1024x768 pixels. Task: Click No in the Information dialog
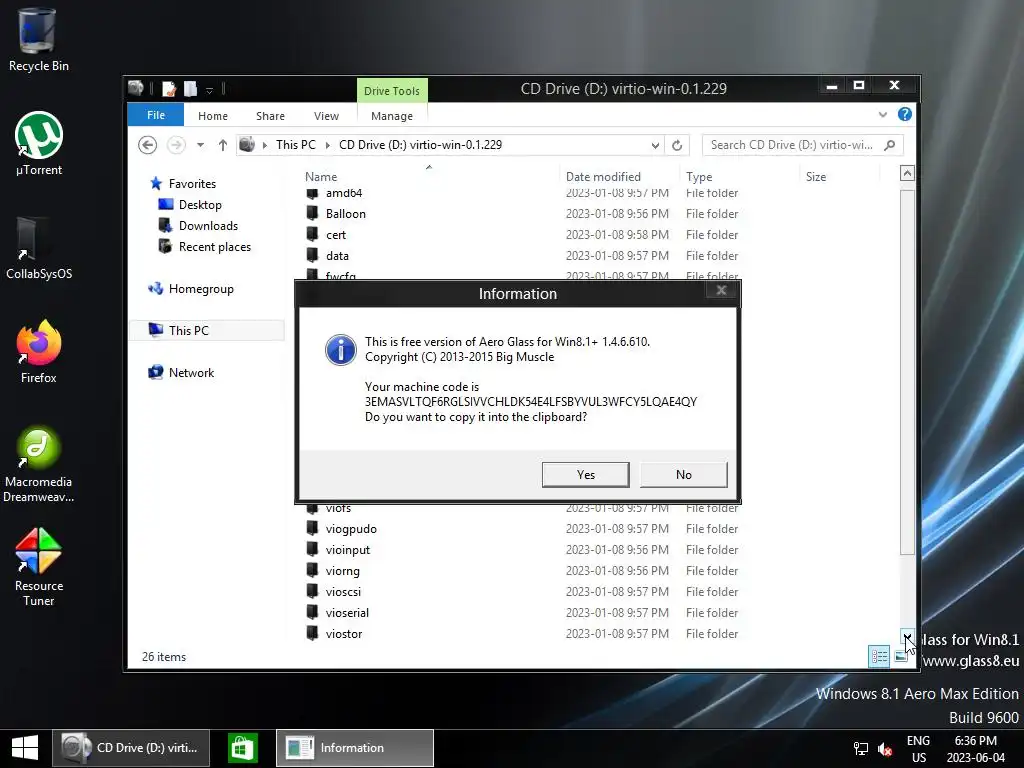(684, 475)
